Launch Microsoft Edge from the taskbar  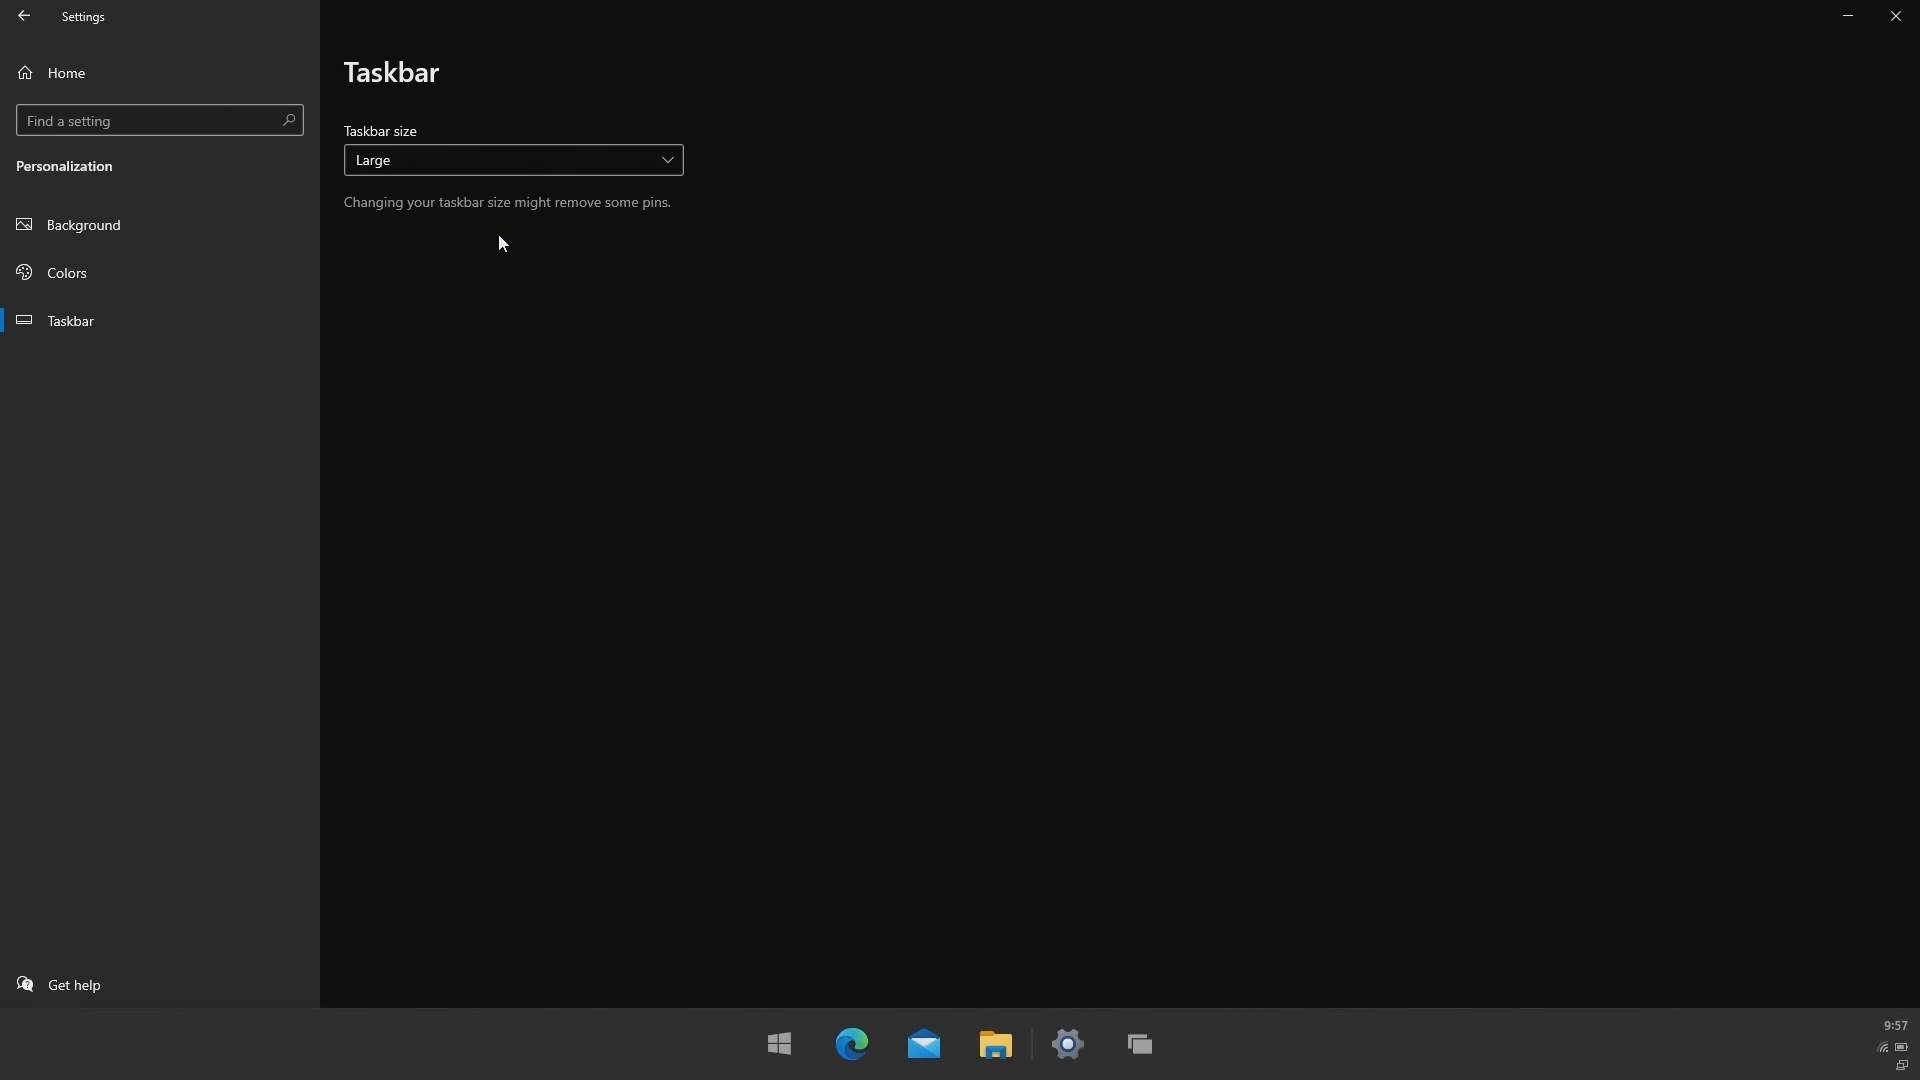pos(852,1044)
